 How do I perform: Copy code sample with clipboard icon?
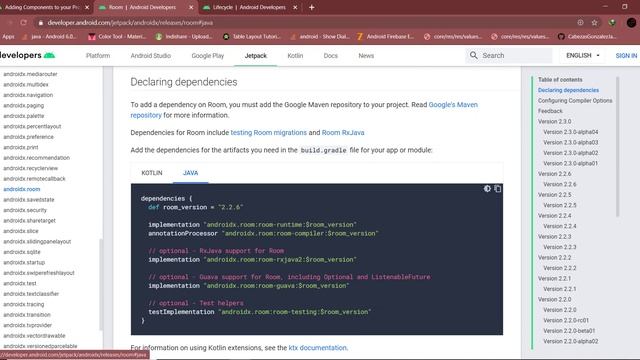498,189
